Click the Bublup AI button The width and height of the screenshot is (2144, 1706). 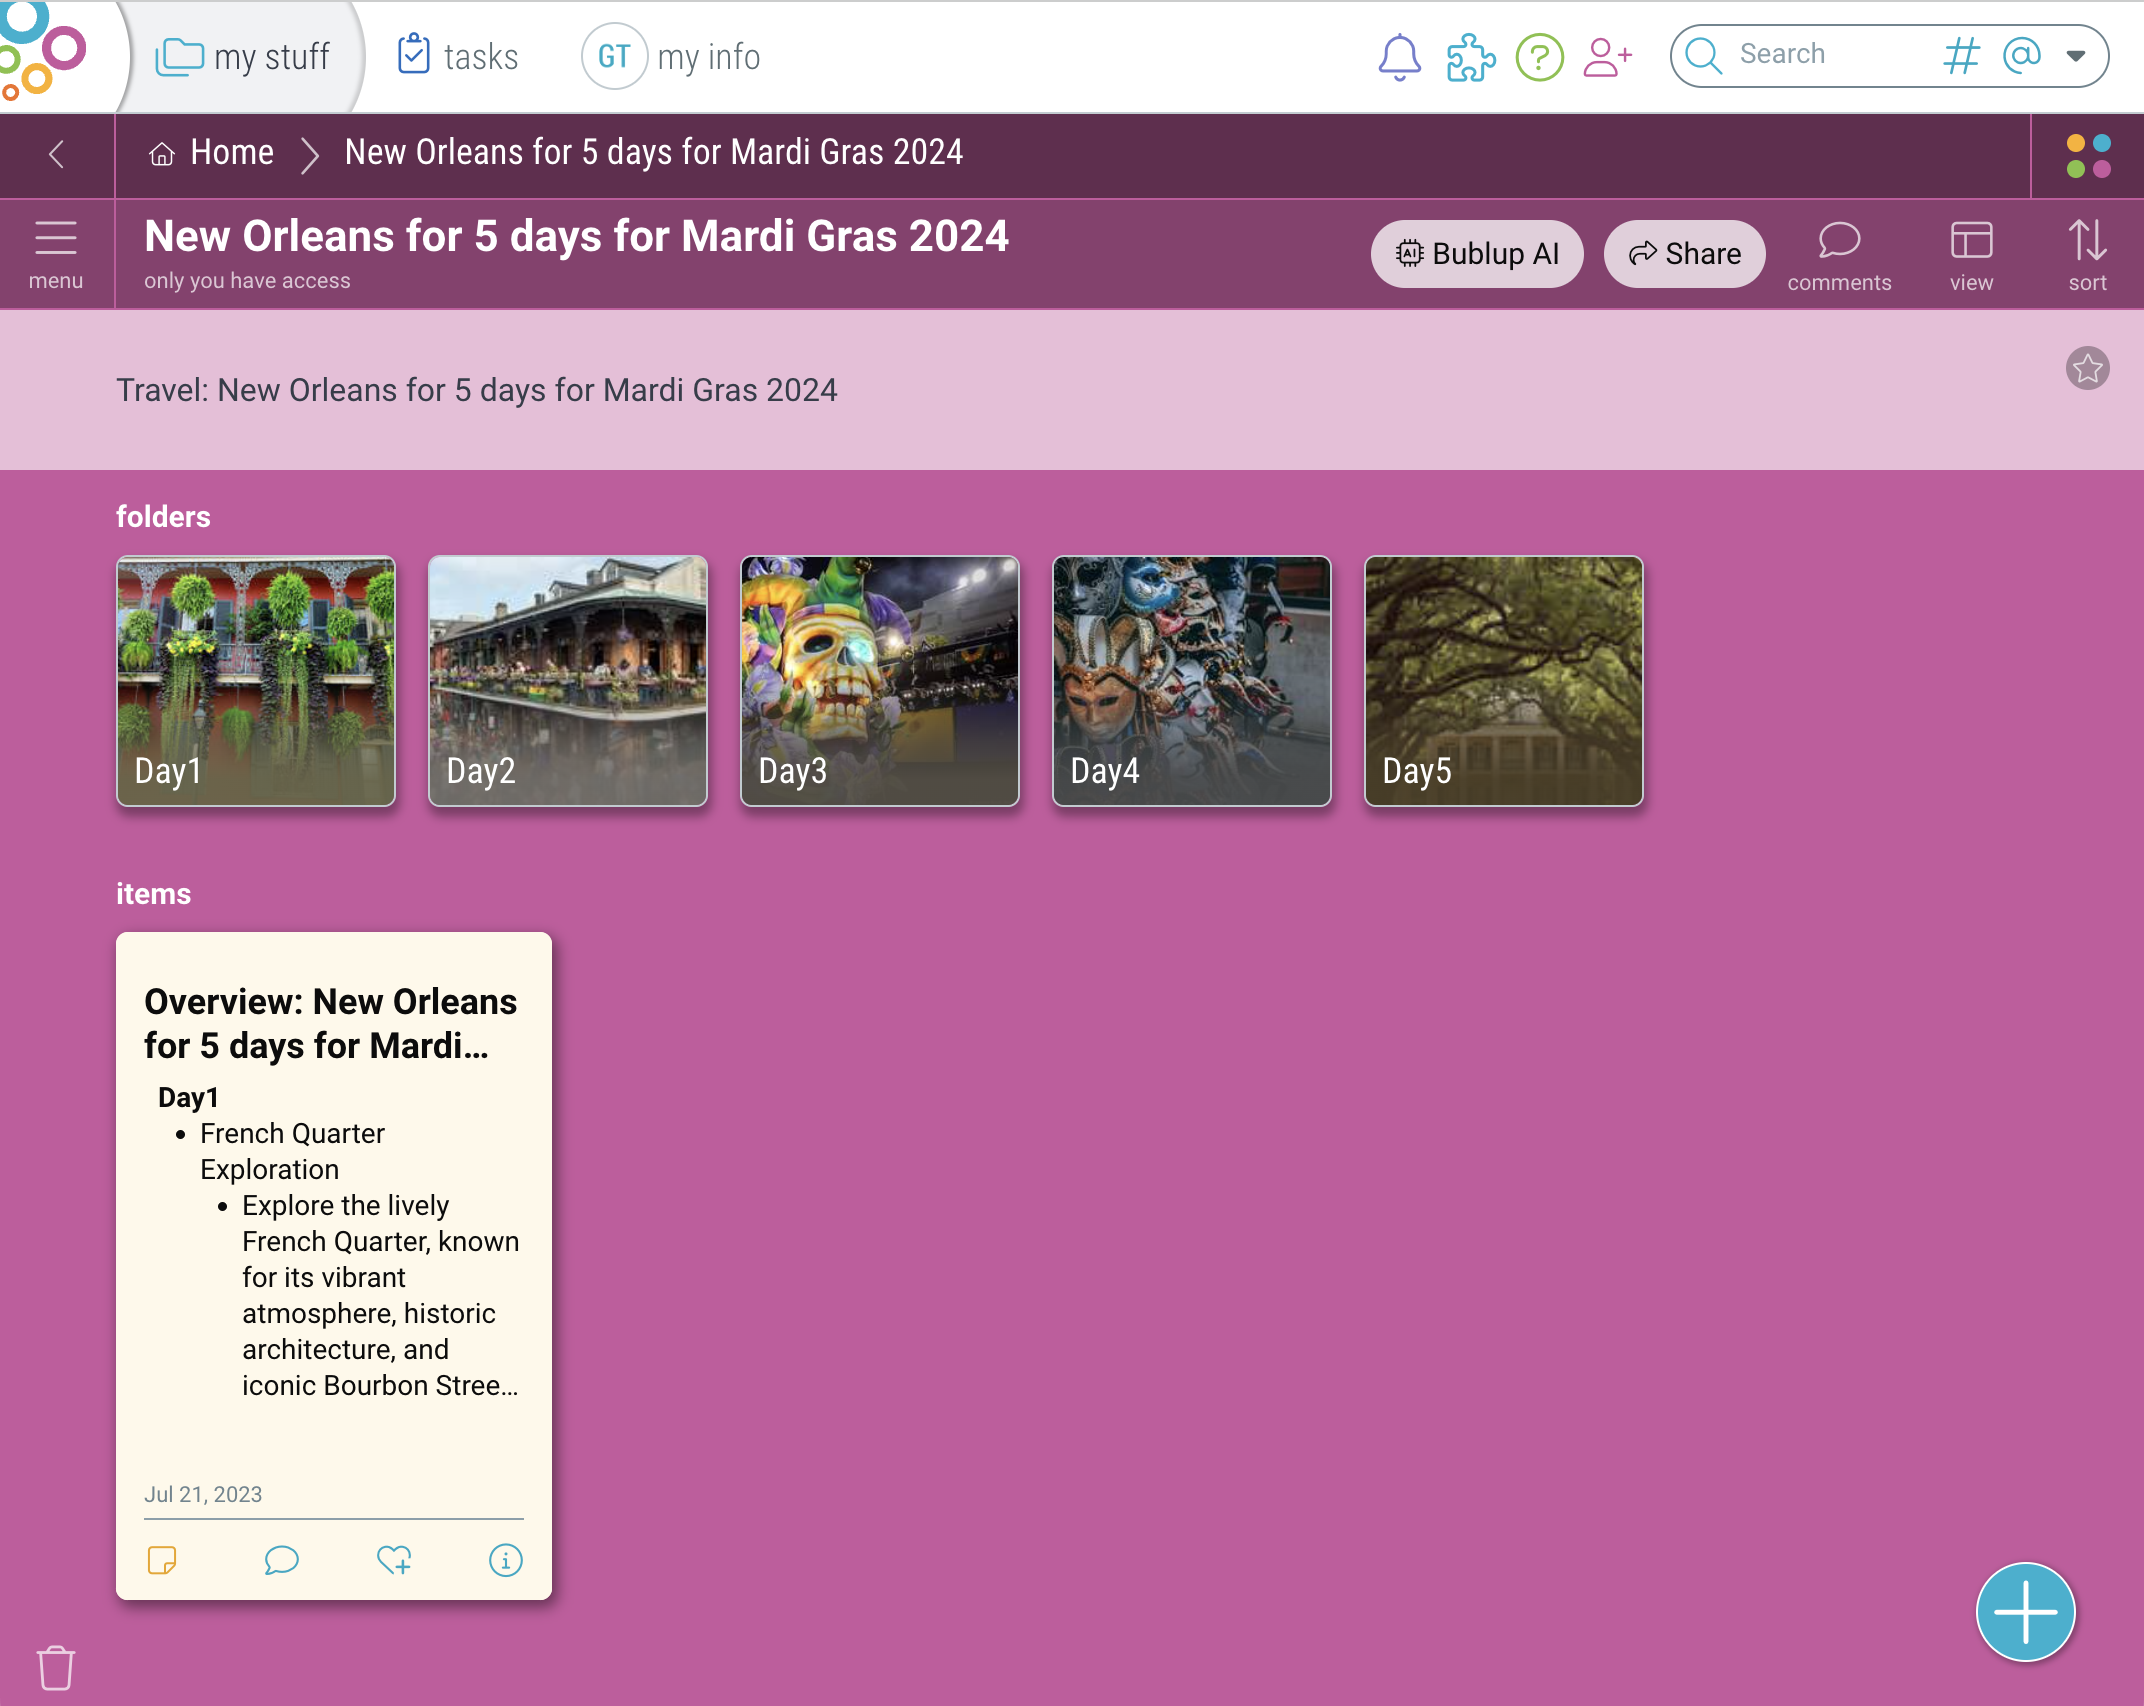(x=1476, y=254)
